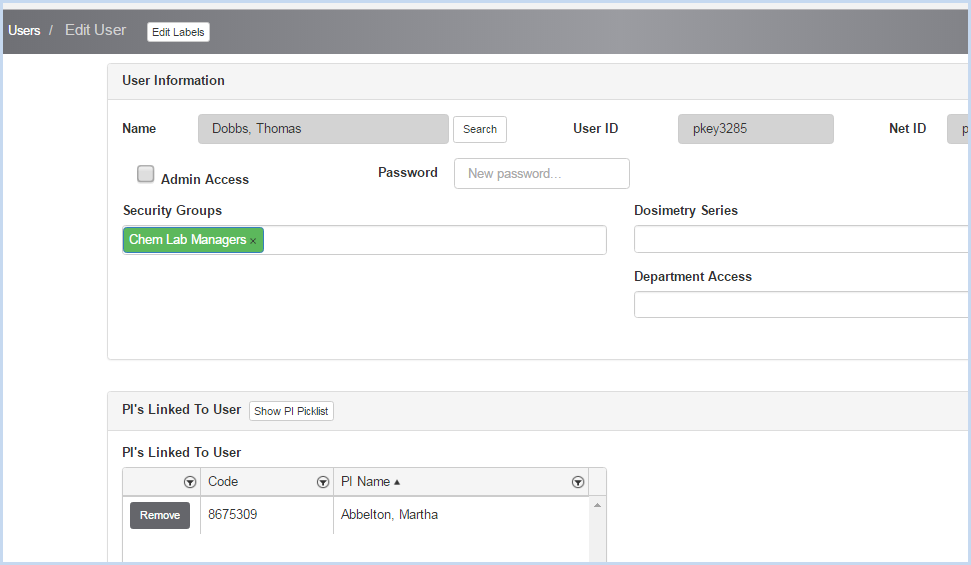Sort the table by PI Name header
Image resolution: width=971 pixels, height=565 pixels.
365,481
